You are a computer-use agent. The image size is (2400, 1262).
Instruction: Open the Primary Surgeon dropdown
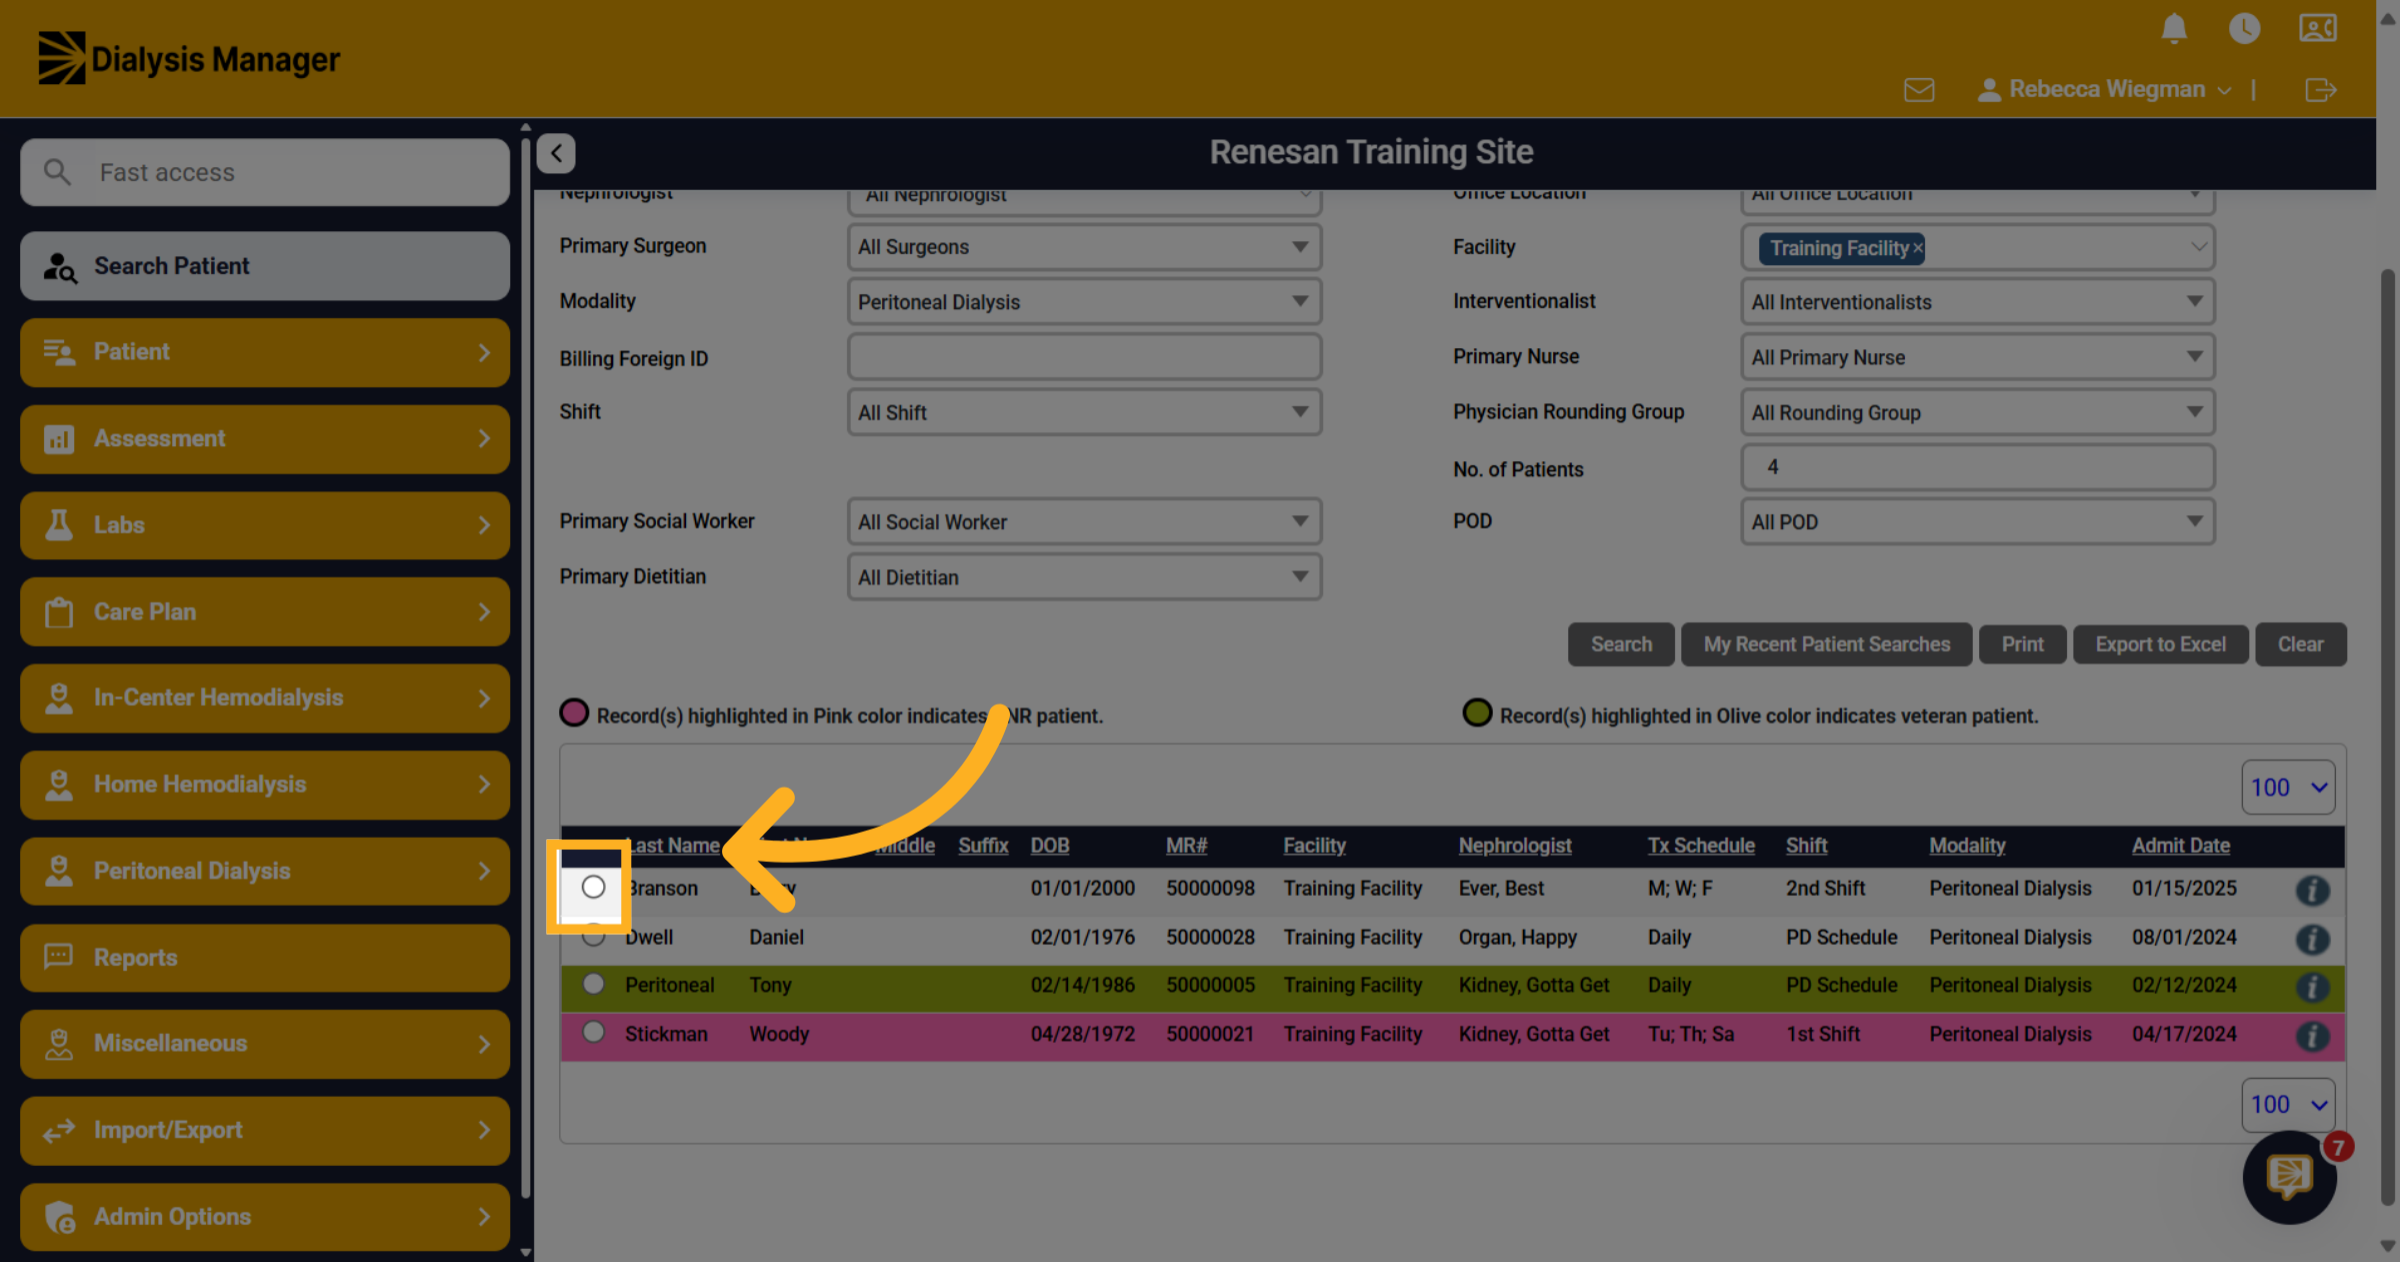[x=1084, y=247]
